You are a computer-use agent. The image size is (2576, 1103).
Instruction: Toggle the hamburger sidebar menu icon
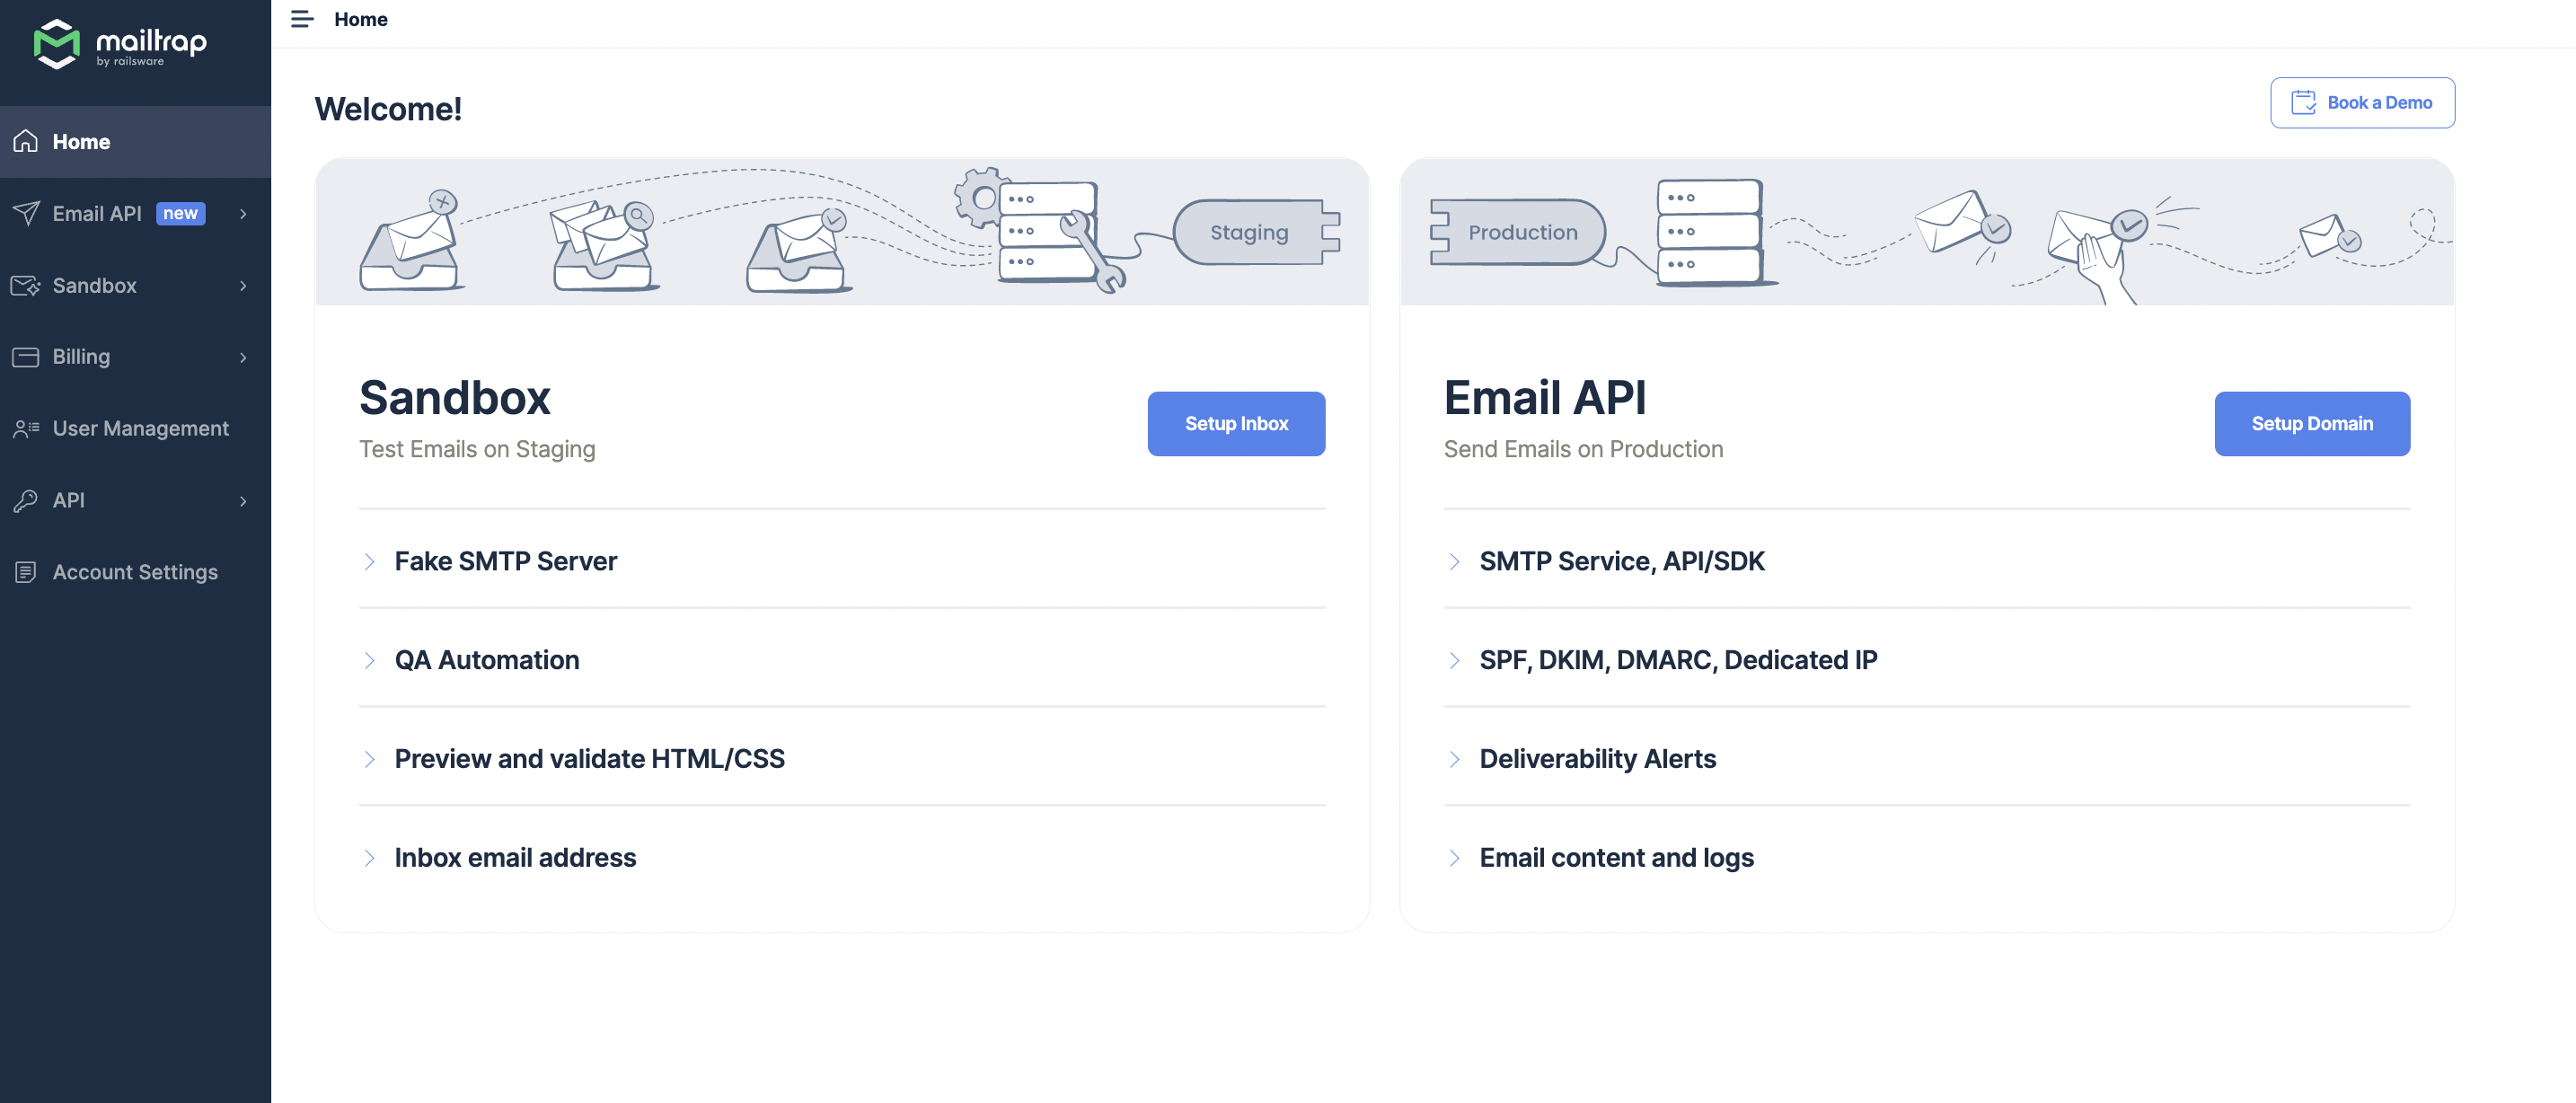(302, 19)
